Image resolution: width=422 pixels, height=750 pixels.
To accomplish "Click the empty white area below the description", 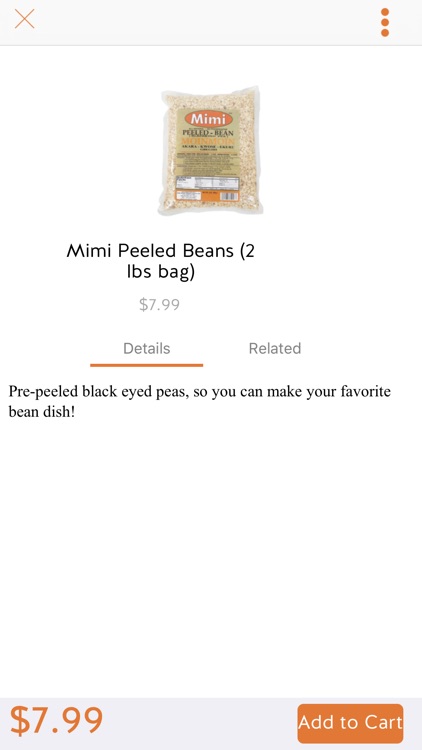I will coord(211,555).
